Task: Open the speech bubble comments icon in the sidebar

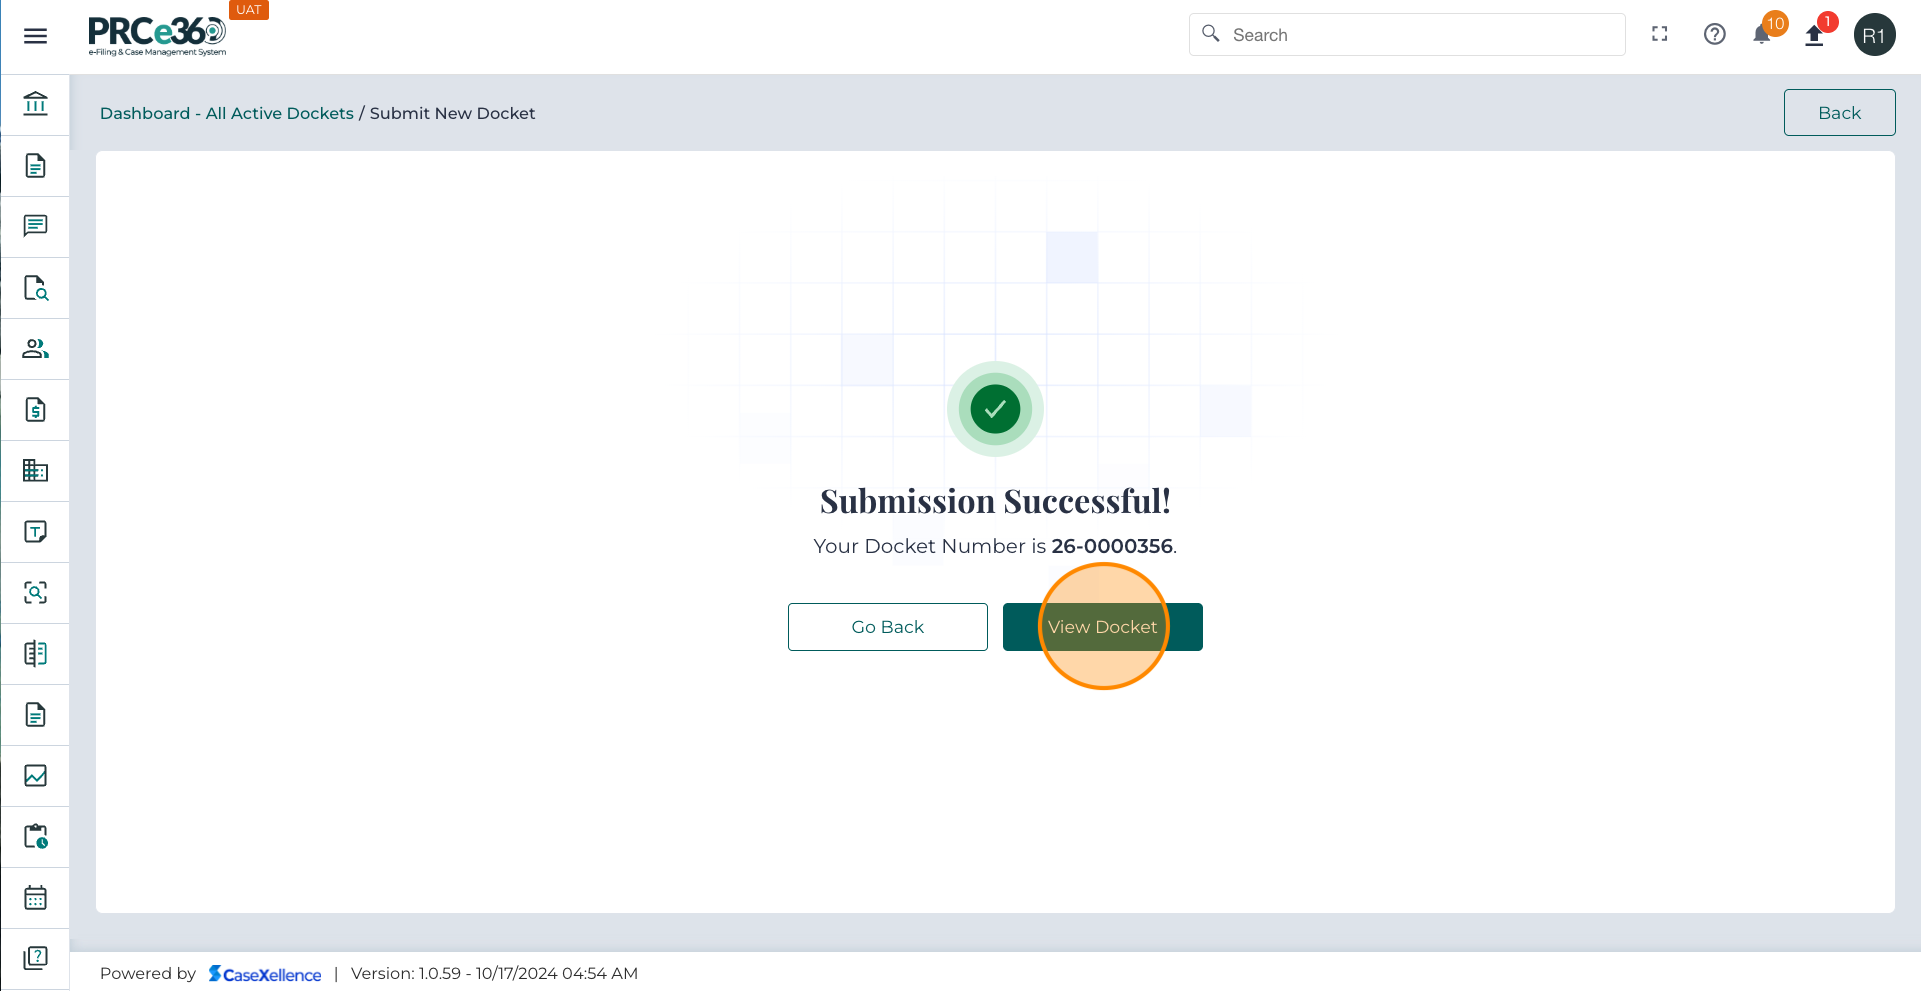Action: pos(35,226)
